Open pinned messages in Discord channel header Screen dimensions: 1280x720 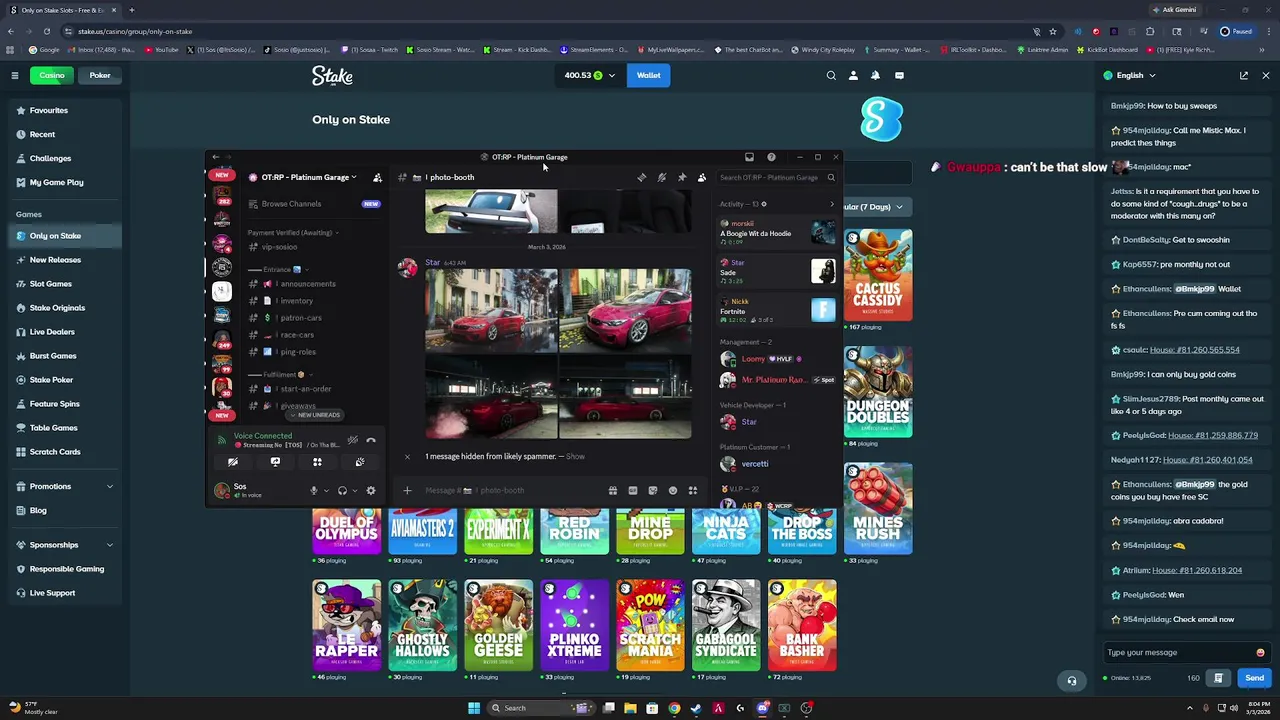pyautogui.click(x=682, y=177)
